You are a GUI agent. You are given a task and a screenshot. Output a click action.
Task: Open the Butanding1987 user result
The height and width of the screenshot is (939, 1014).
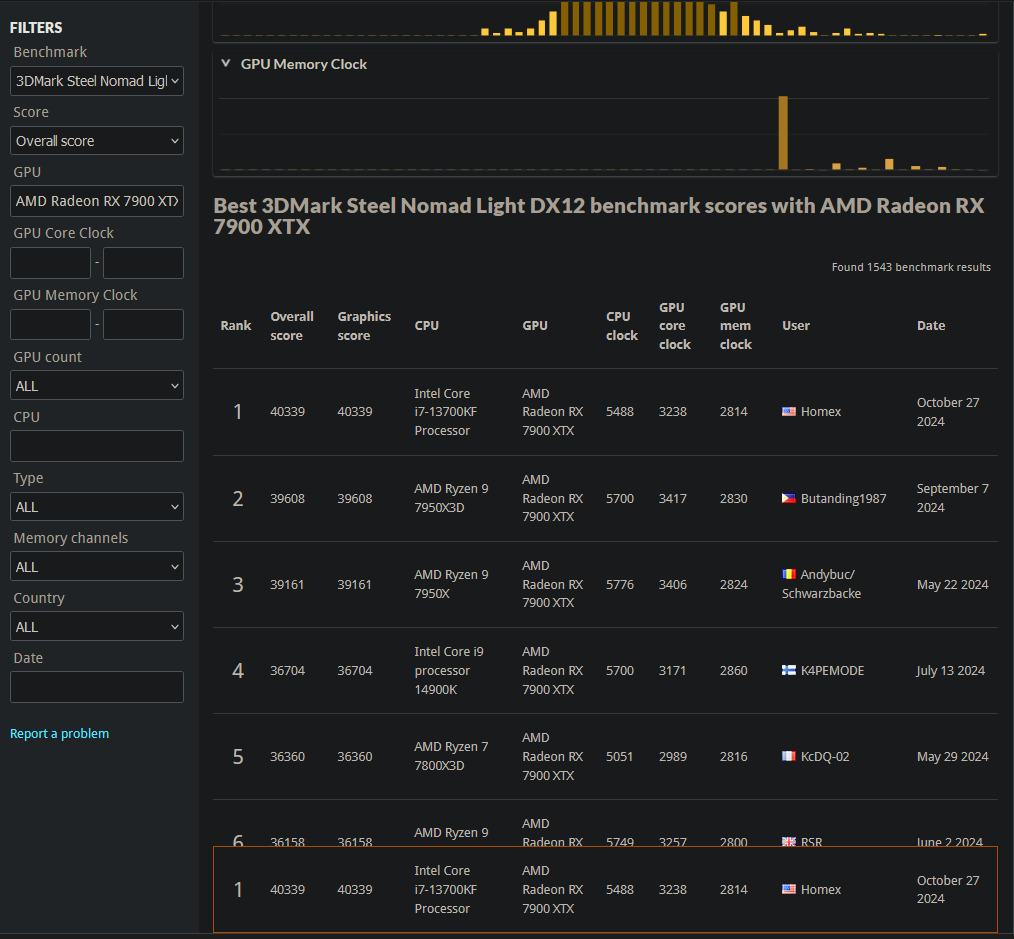[843, 498]
